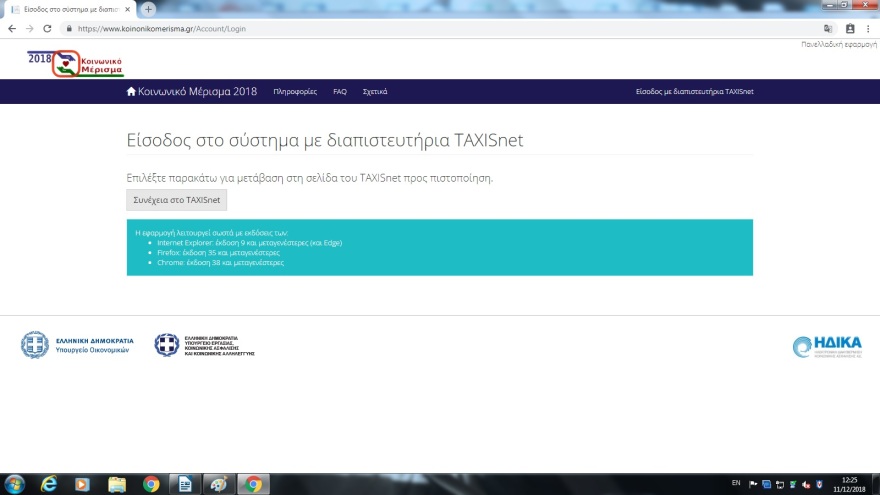Screen dimensions: 880x495
Task: Click the URL address bar field
Action: tap(400, 28)
